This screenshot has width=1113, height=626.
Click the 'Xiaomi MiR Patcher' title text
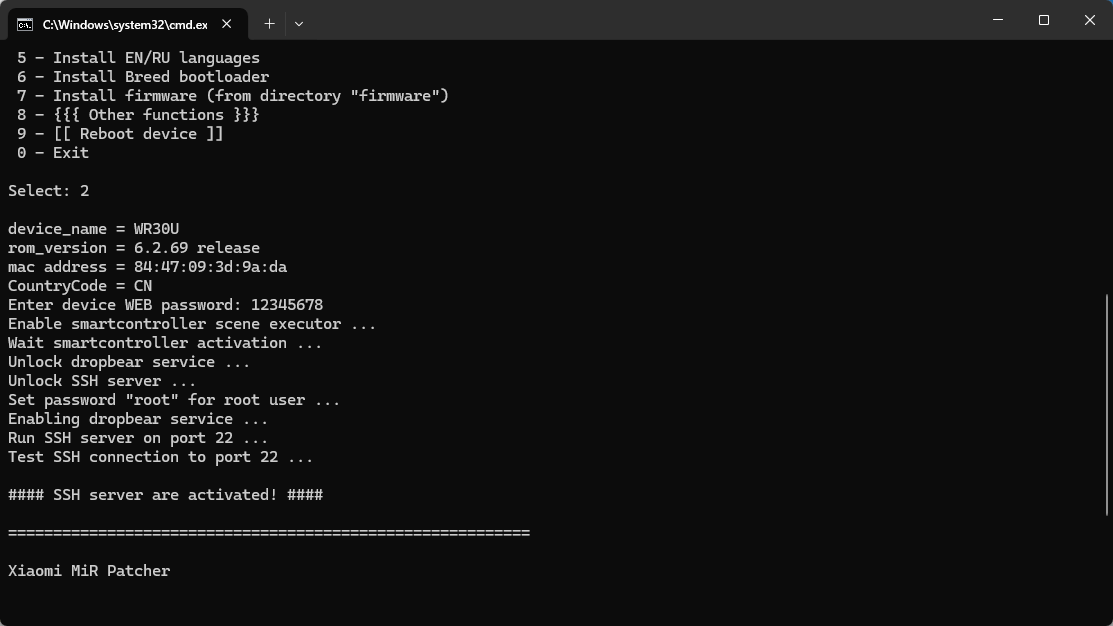[89, 571]
